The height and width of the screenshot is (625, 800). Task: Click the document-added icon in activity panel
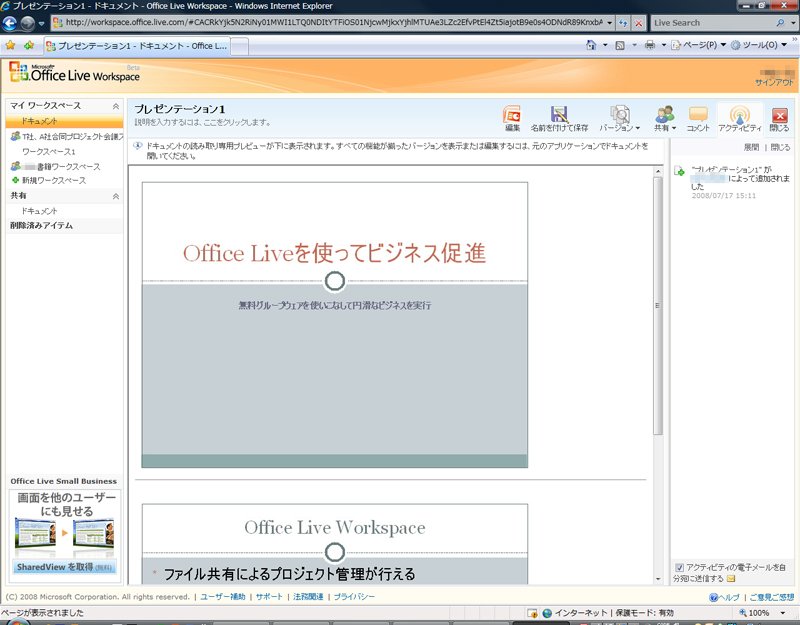[x=680, y=171]
